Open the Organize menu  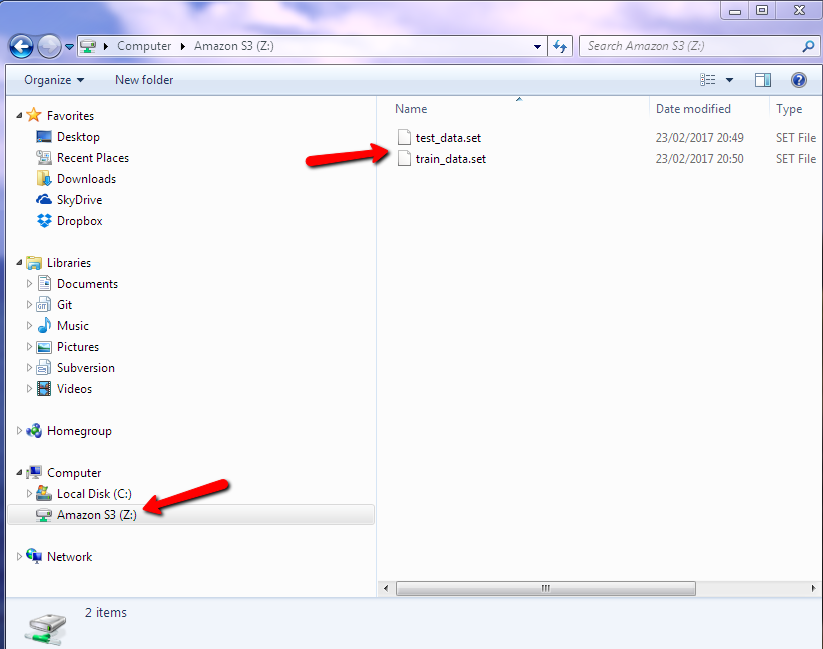[x=54, y=80]
